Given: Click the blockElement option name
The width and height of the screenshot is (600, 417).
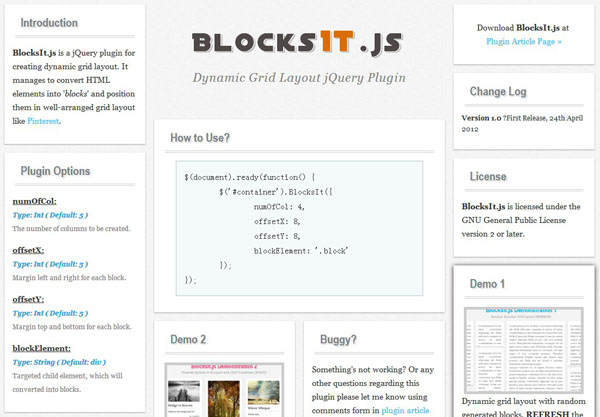Looking at the screenshot, I should [x=40, y=348].
